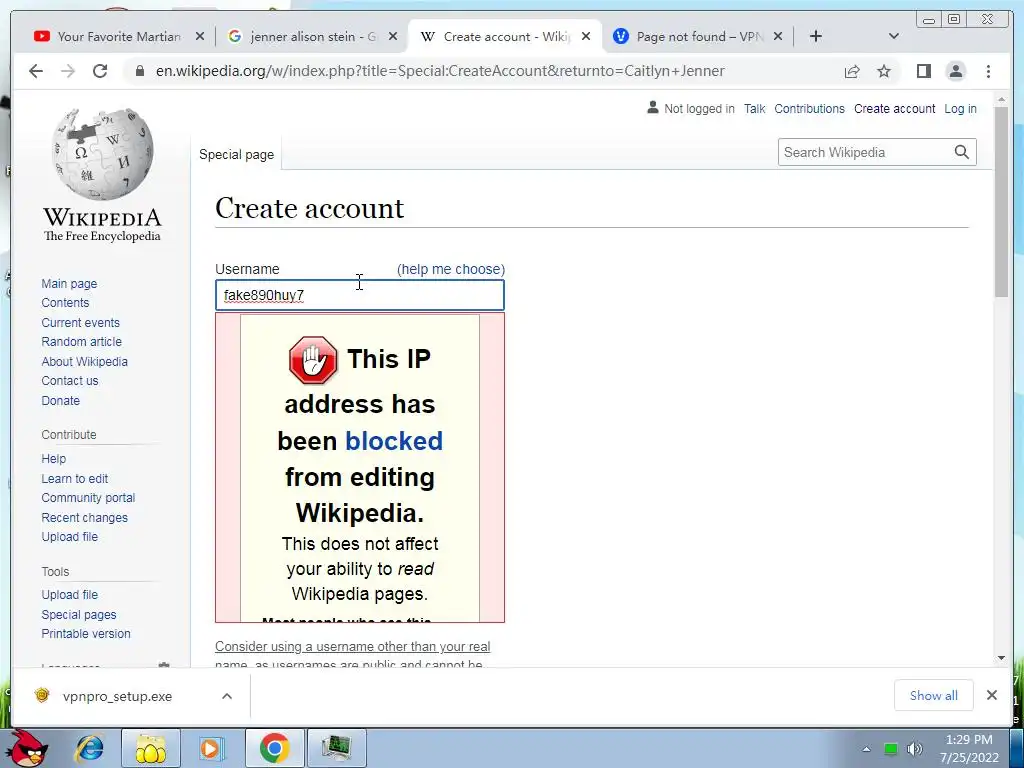Open Internet Explorer from the taskbar

click(89, 748)
